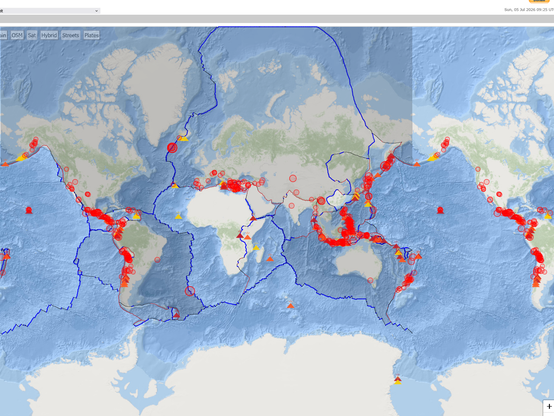The width and height of the screenshot is (554, 416).
Task: Select the quake circle in southern Australia
Action: click(370, 280)
